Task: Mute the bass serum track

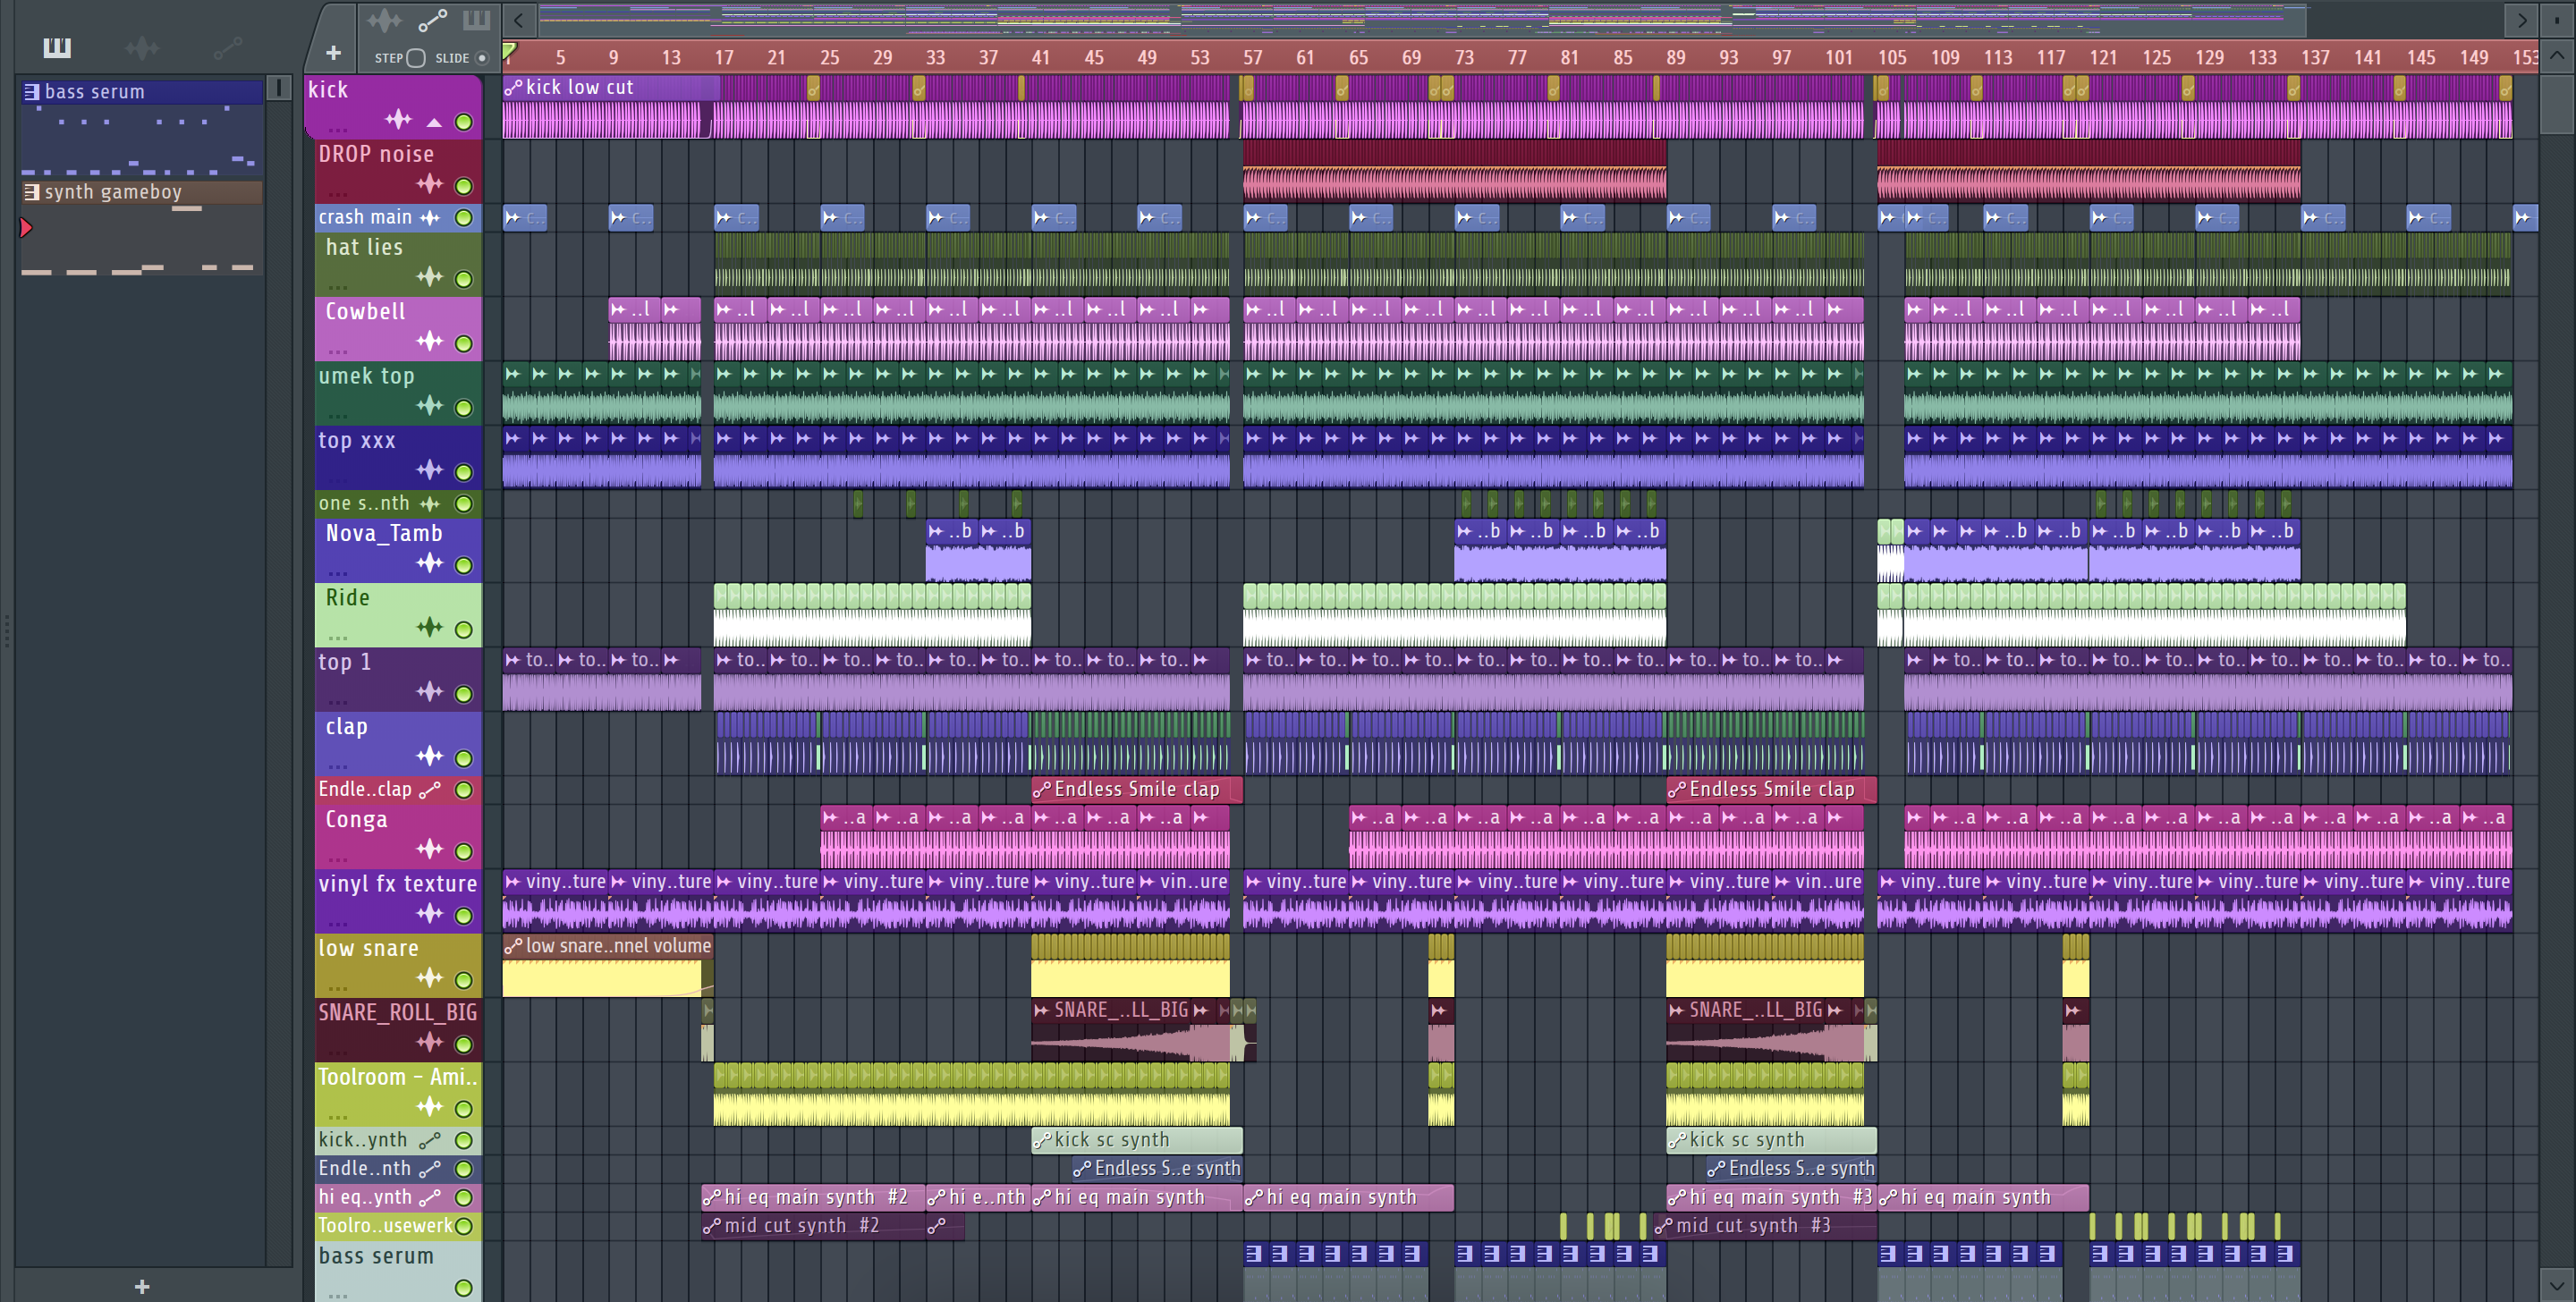Action: (463, 1287)
